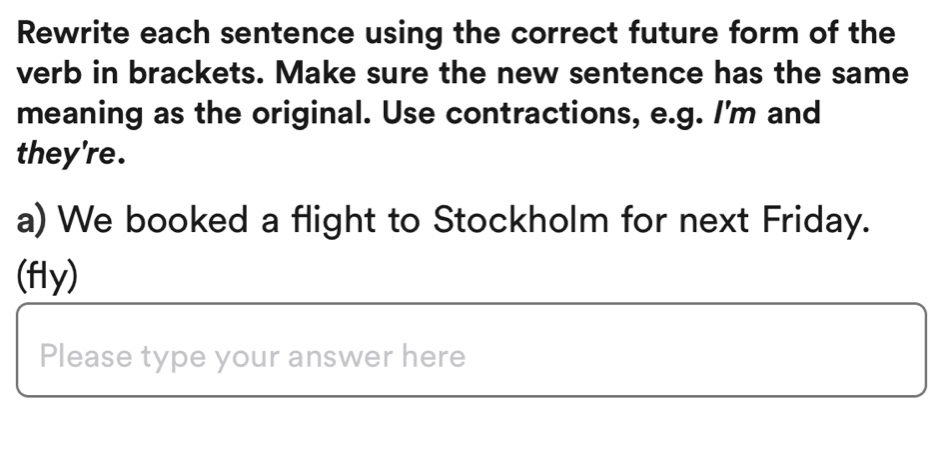The height and width of the screenshot is (475, 931).
Task: Click the word 'Rewrite' in the instructions
Action: point(76,32)
